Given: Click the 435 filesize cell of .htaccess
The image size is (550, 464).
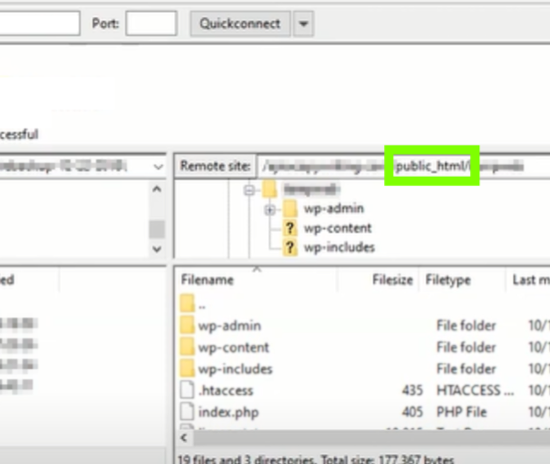Looking at the screenshot, I should tap(412, 390).
